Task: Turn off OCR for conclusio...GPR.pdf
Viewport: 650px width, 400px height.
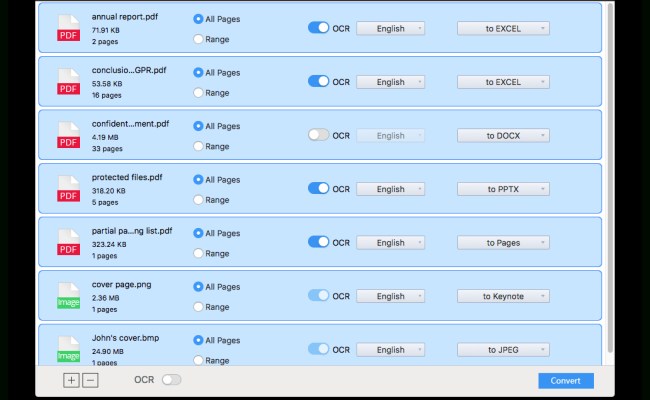Action: [318, 81]
